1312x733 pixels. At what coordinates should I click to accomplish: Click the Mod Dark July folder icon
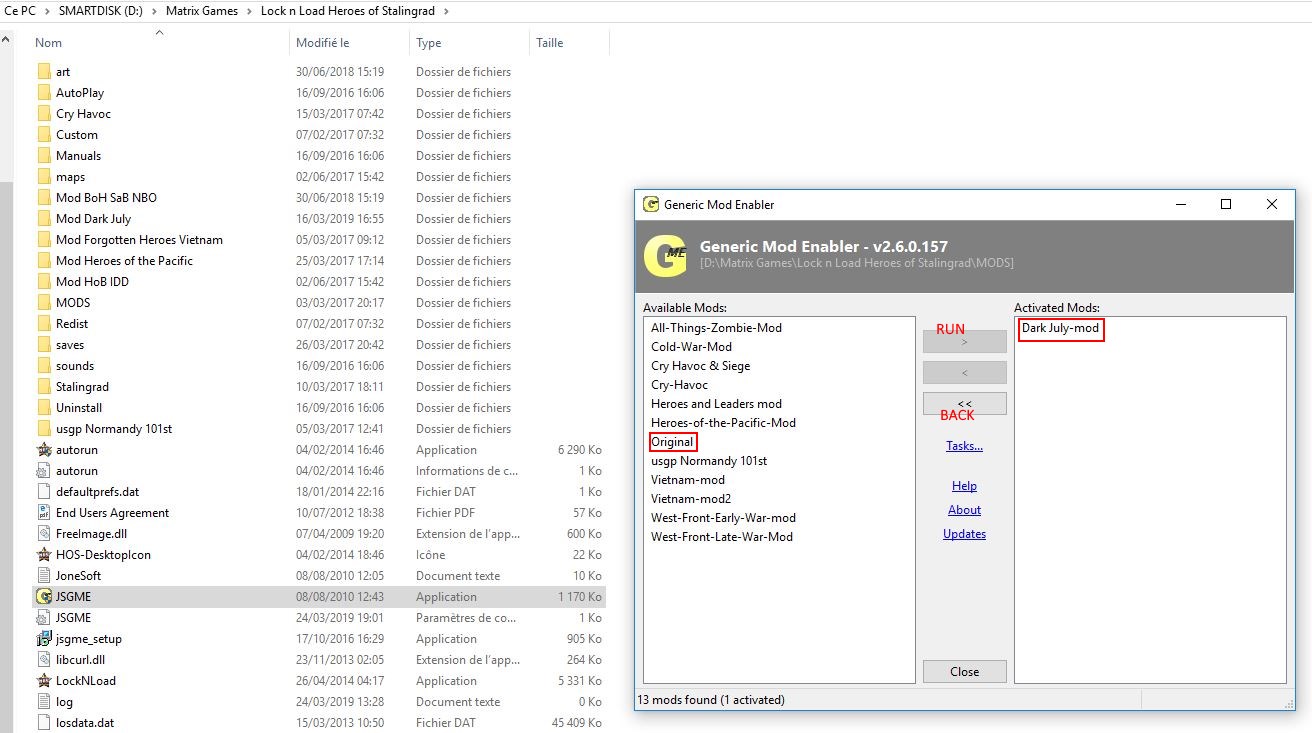43,218
